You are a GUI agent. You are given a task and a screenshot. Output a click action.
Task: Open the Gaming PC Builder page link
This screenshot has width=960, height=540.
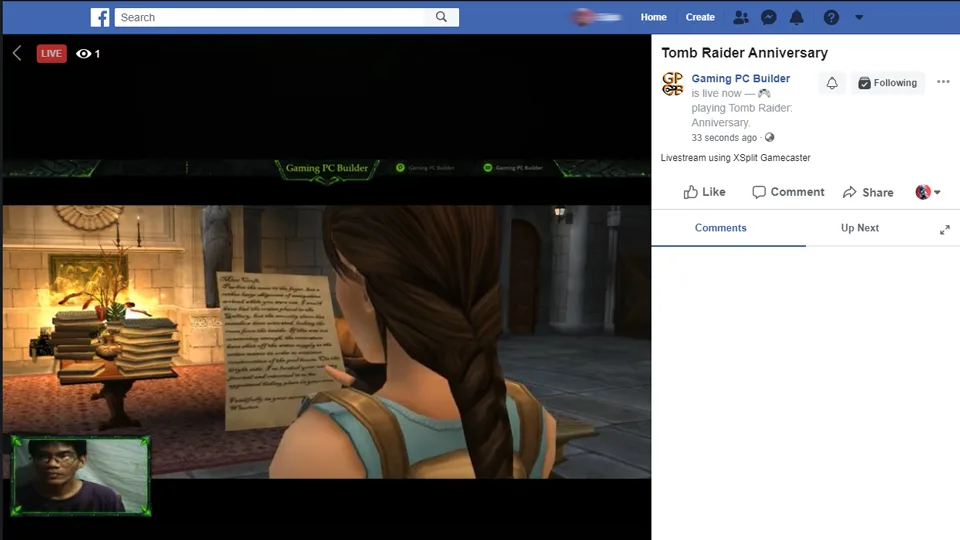740,78
